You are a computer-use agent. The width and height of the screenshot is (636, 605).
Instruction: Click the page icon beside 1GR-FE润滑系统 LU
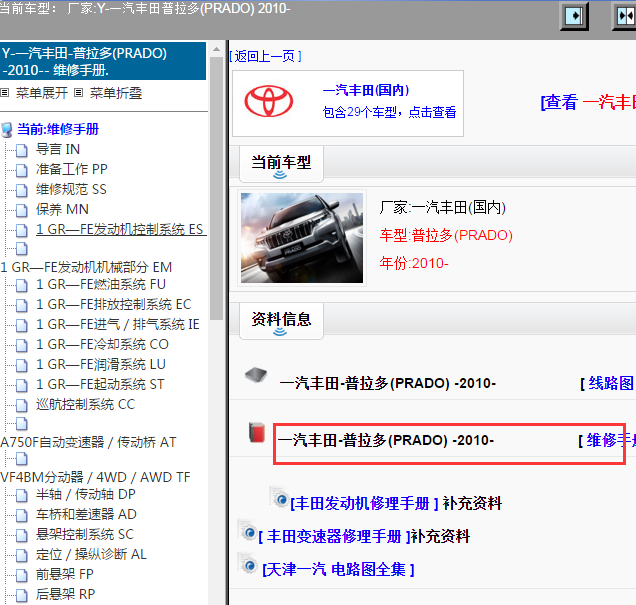coord(22,365)
